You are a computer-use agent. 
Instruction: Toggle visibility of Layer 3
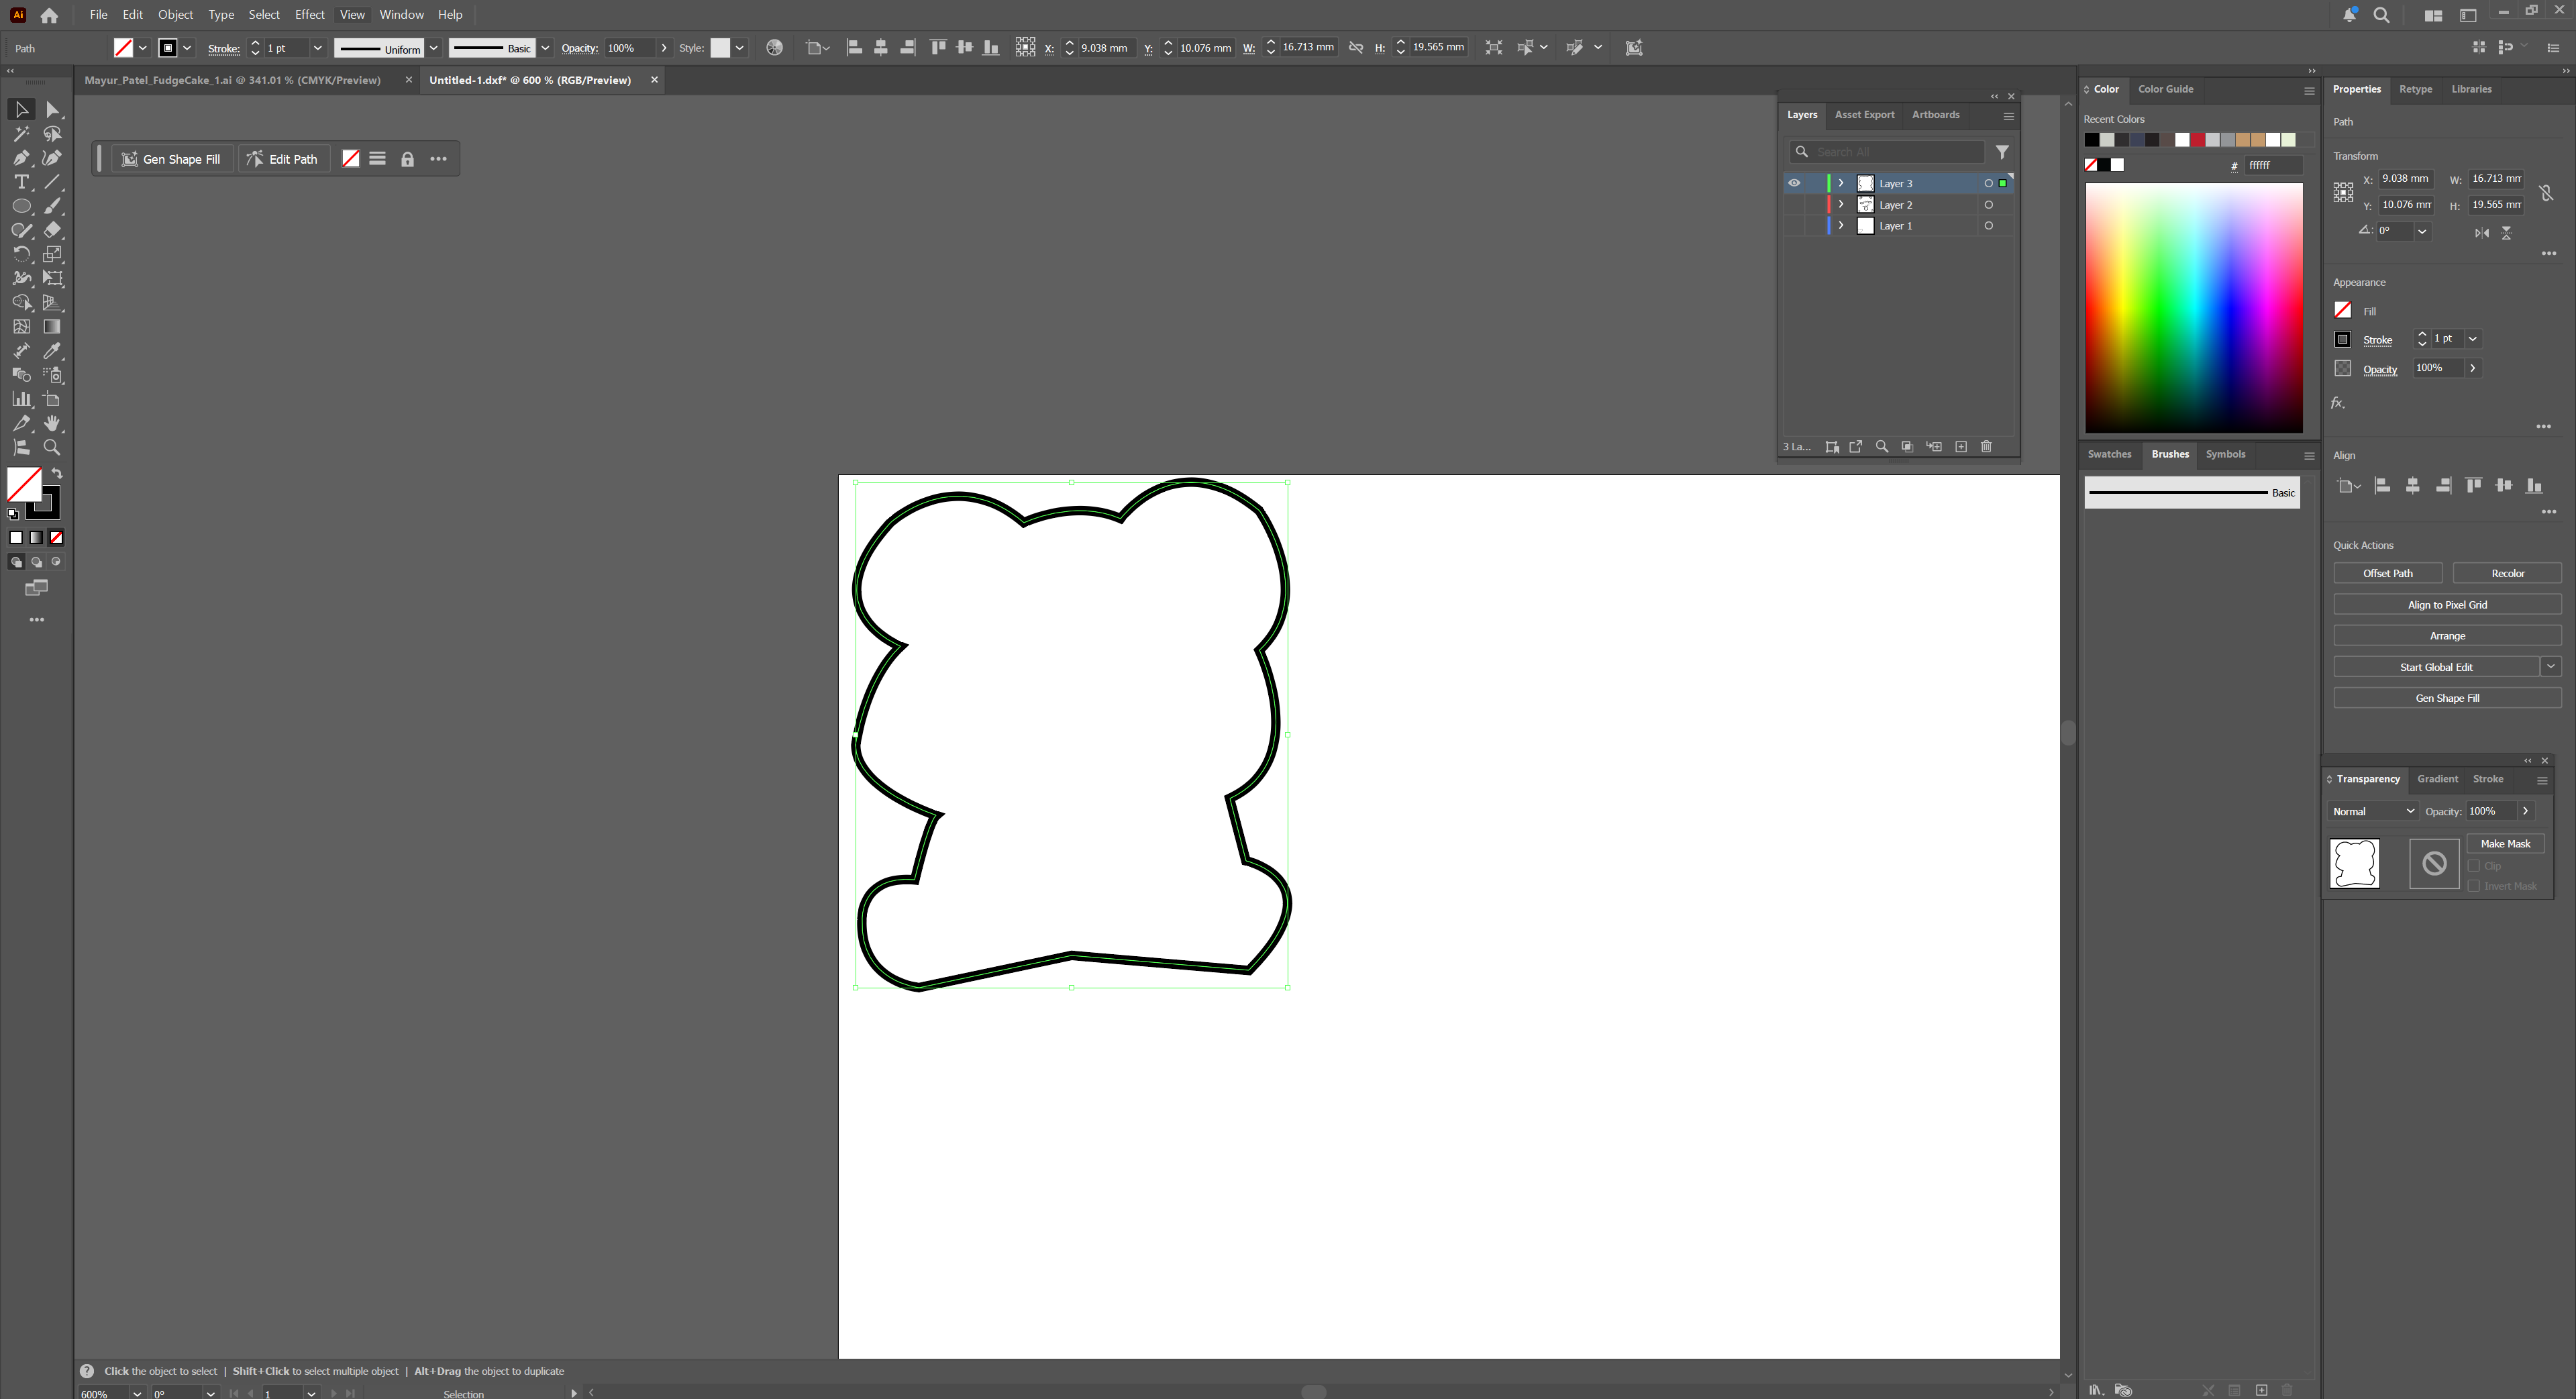(1794, 183)
